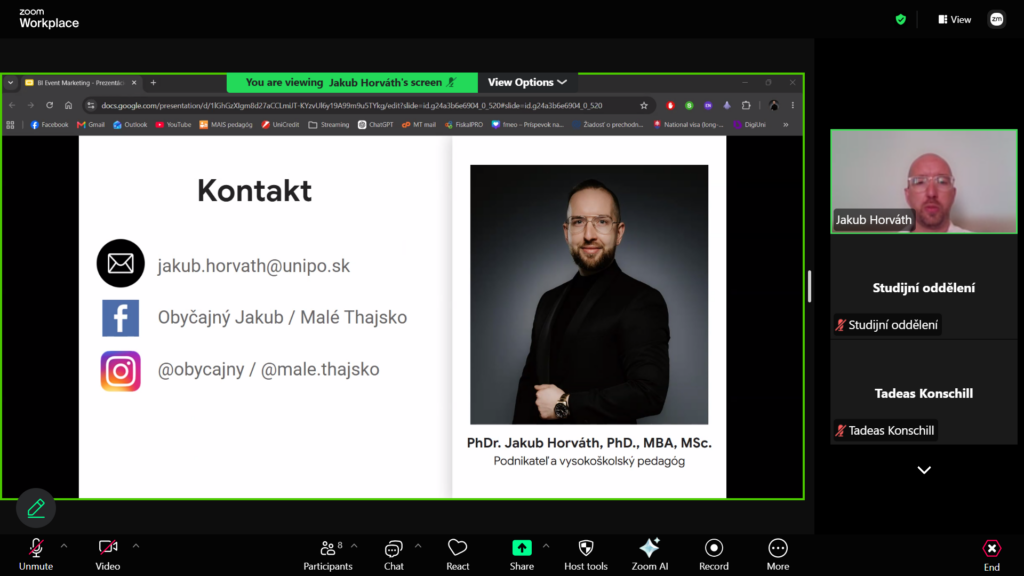
Task: Open the Streaming bookmarks folder
Action: point(329,125)
